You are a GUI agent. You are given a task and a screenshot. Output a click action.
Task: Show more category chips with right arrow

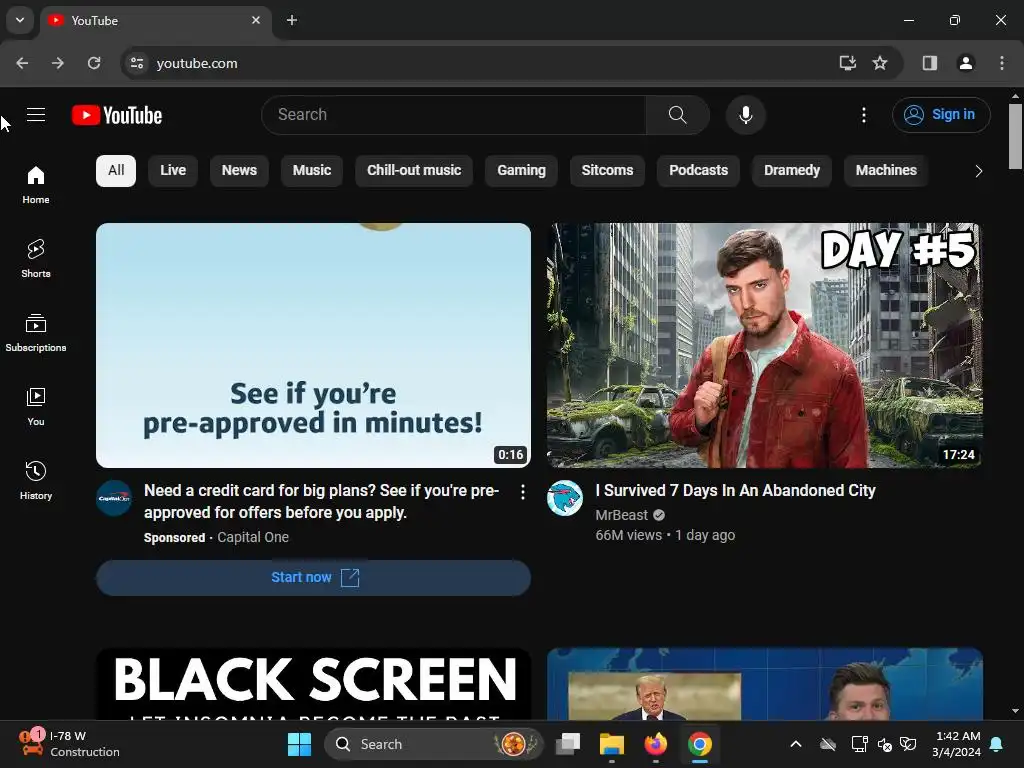[x=978, y=171]
